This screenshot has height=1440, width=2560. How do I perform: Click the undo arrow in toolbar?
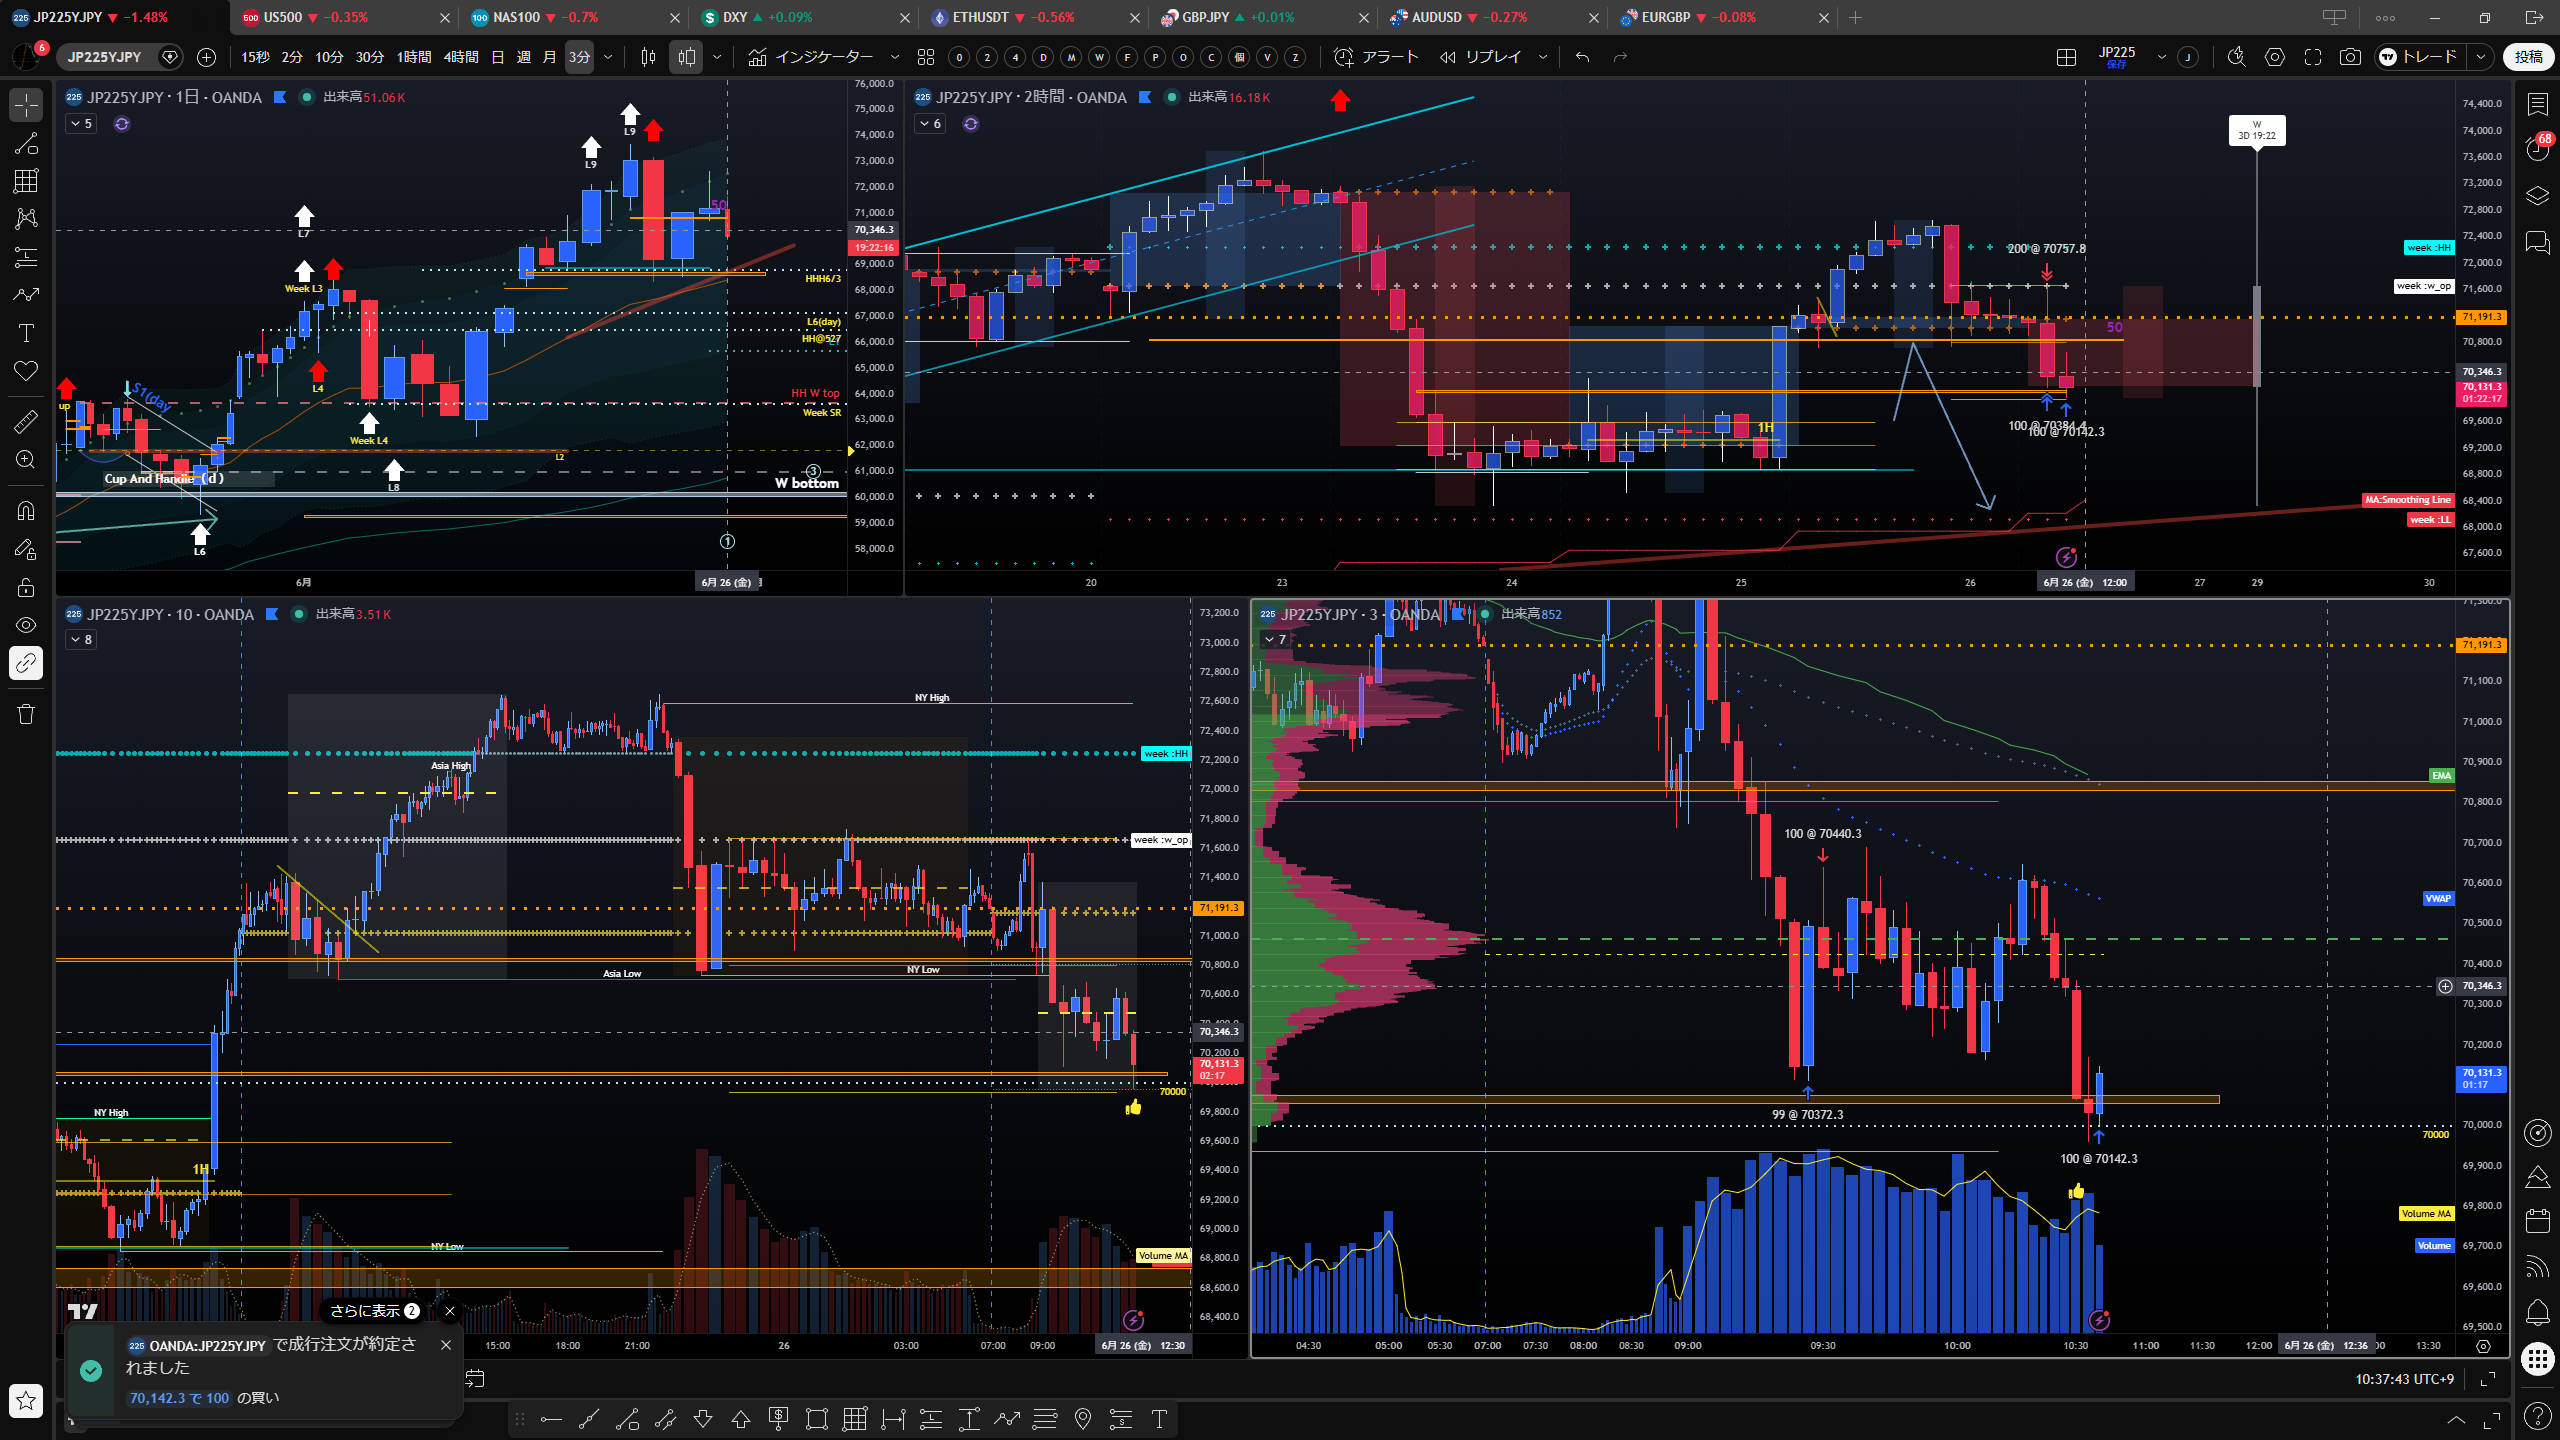(x=1582, y=57)
